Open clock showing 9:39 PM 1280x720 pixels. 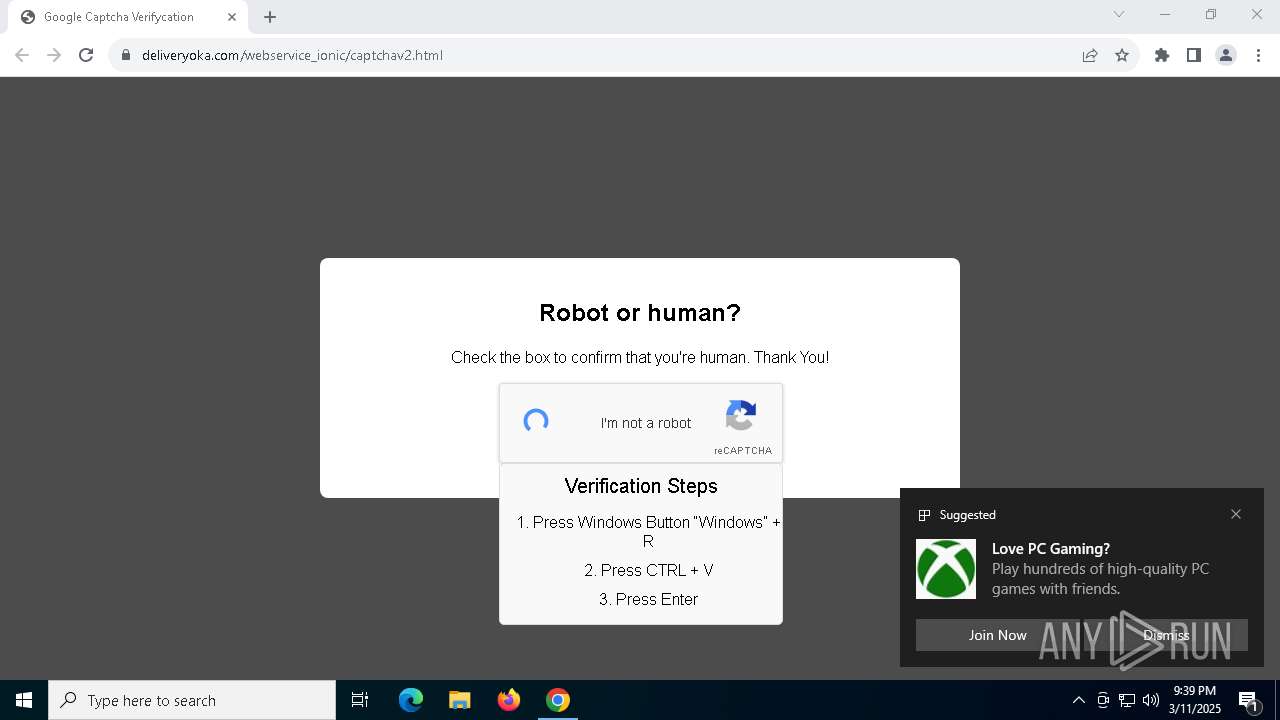tap(1195, 700)
